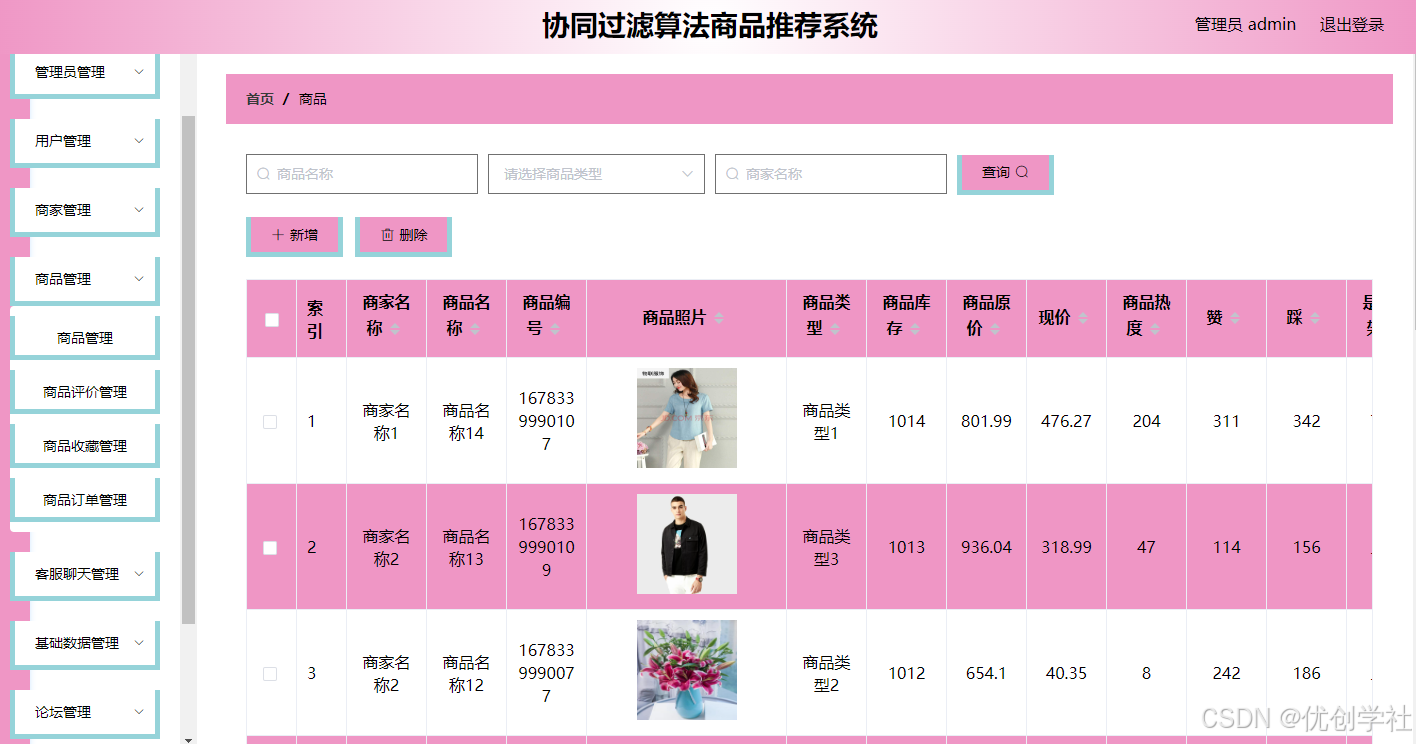
Task: Open the 请选择商品类型 dropdown
Action: point(596,174)
